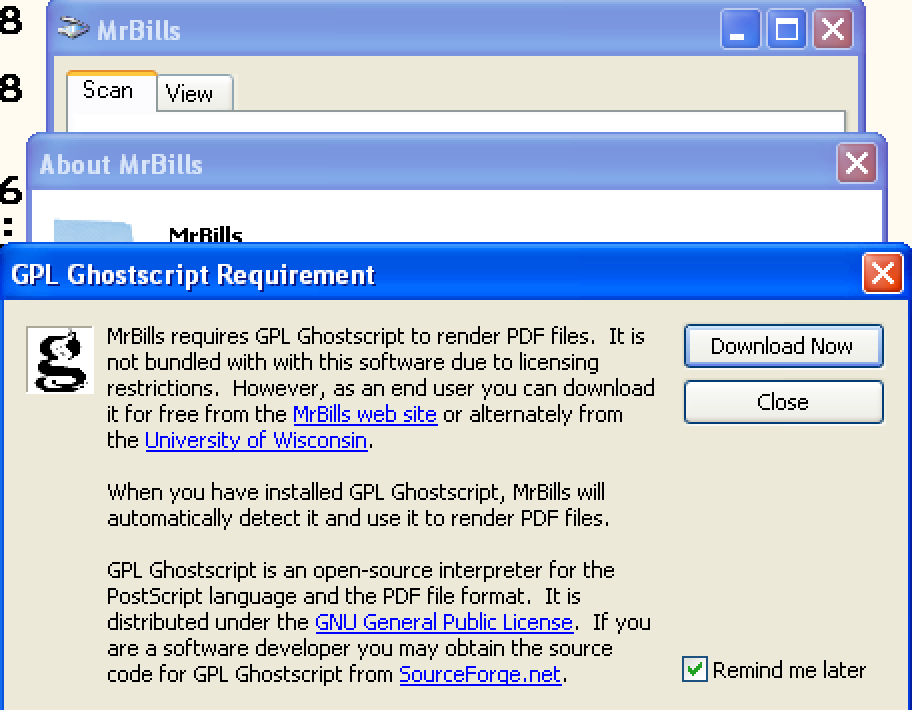Follow the University of Wisconsin link
This screenshot has width=912, height=710.
[x=256, y=440]
